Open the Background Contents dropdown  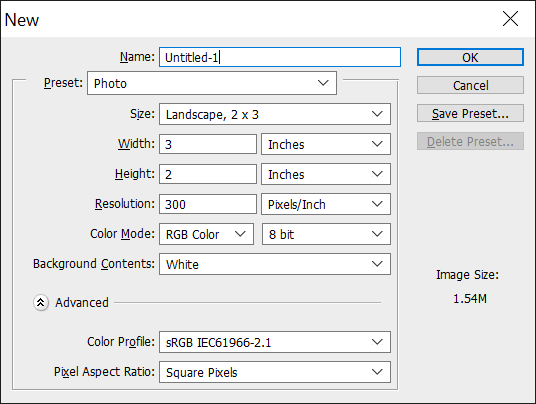coord(275,264)
